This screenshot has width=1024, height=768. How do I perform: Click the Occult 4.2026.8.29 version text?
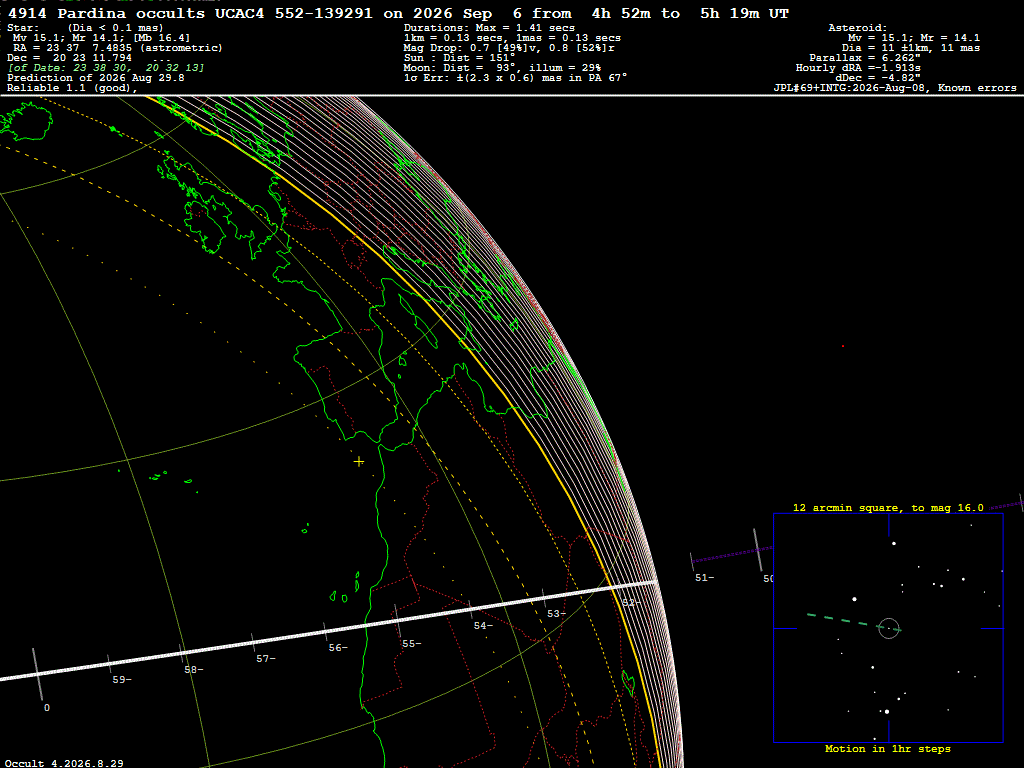tap(64, 763)
